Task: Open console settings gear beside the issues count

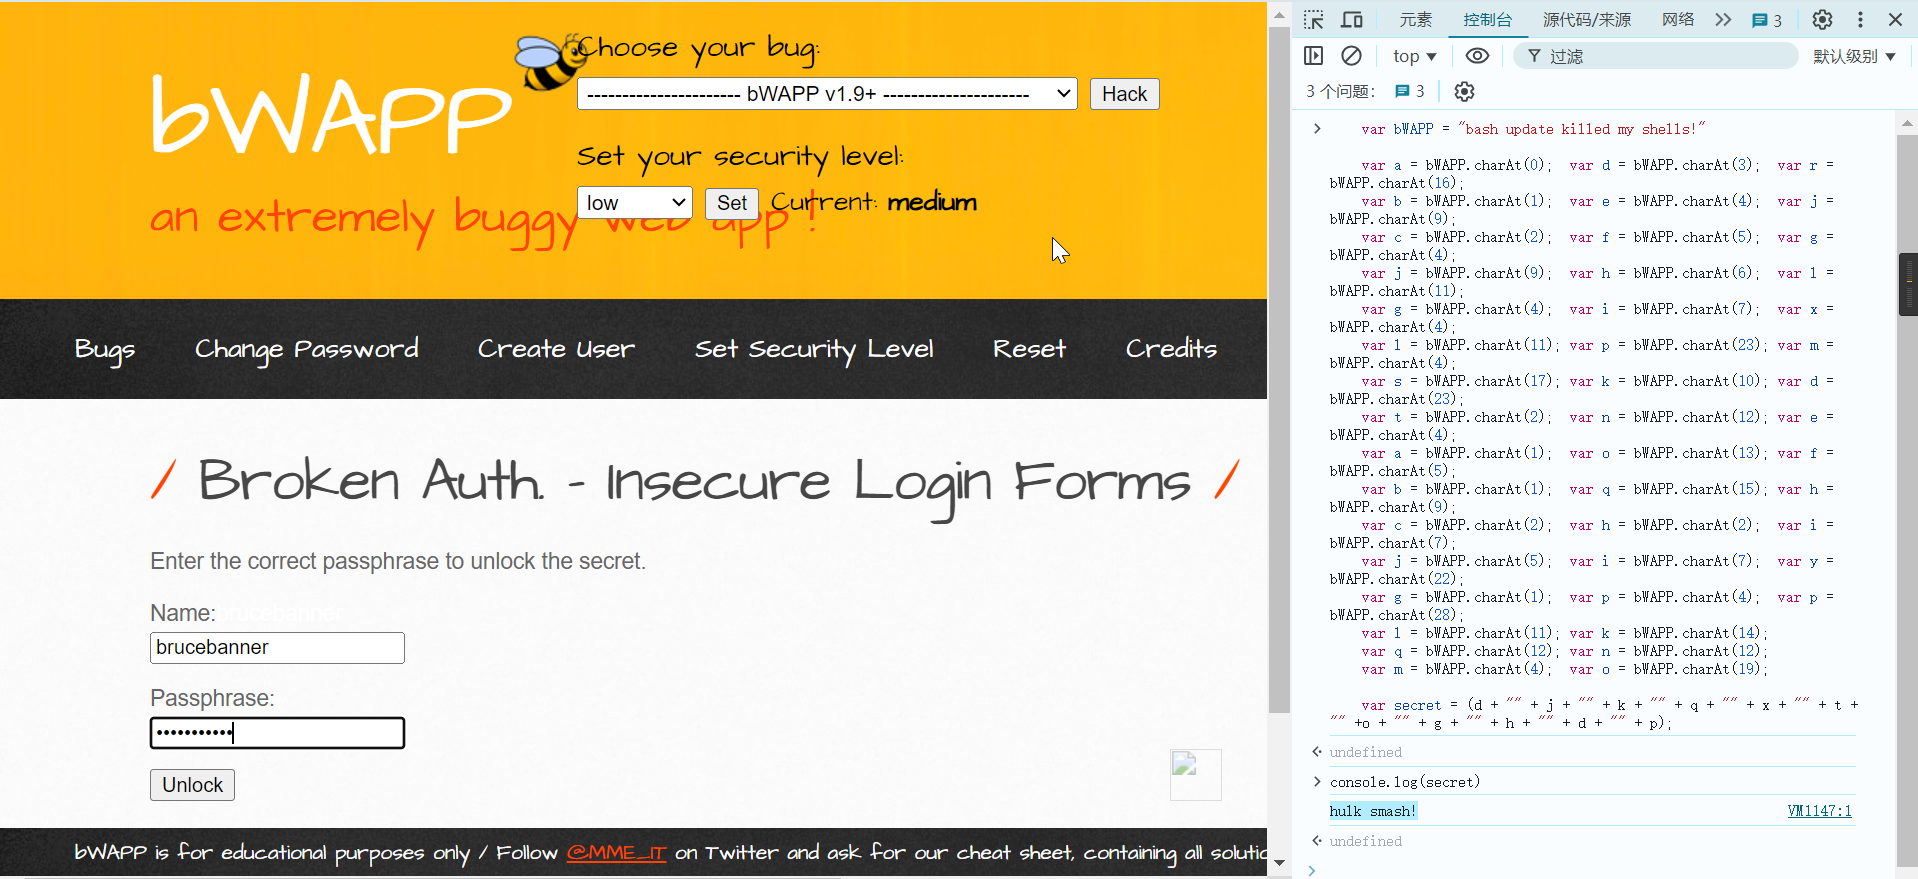Action: [1464, 92]
